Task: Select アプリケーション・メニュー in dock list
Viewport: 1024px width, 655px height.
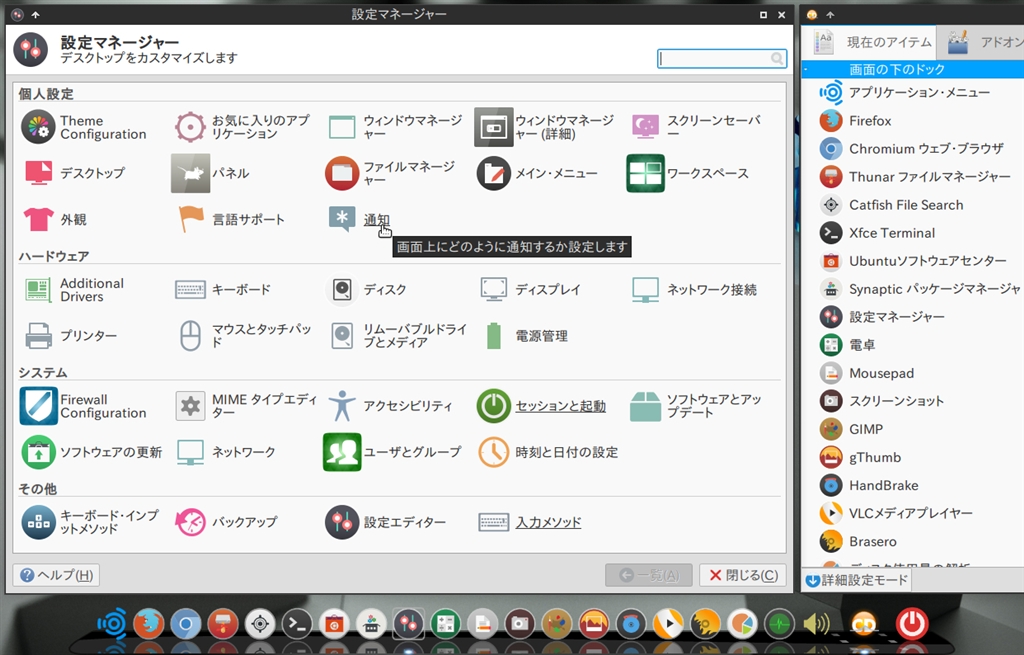Action: point(913,93)
